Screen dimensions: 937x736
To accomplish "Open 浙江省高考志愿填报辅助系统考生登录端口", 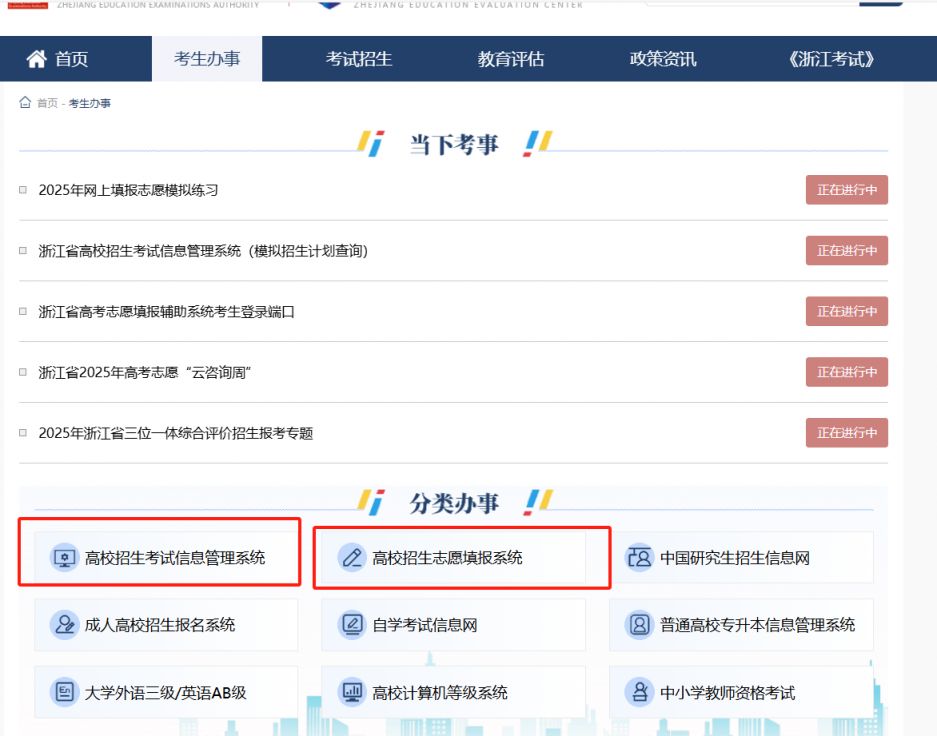I will [x=163, y=311].
